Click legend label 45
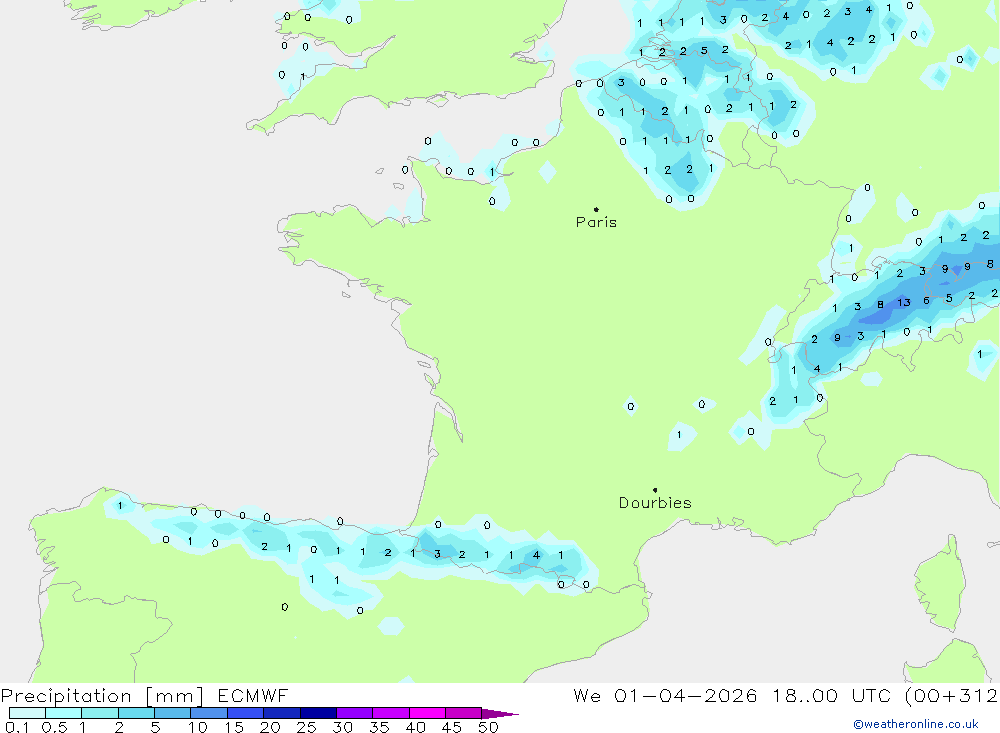Screen dimensions: 1000x733 coord(452,727)
